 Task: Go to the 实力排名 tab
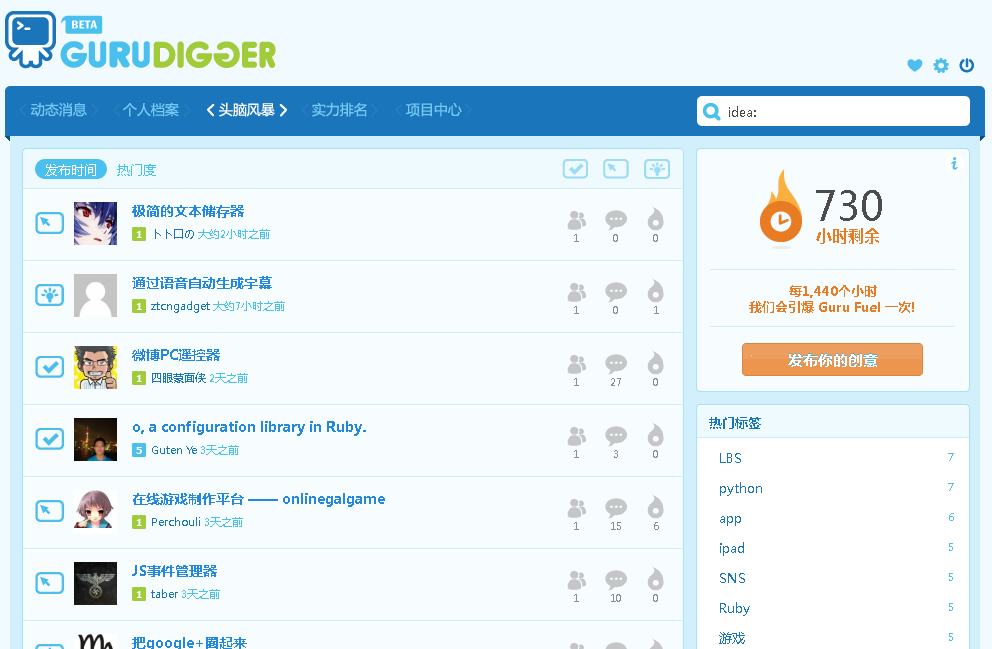[x=339, y=110]
